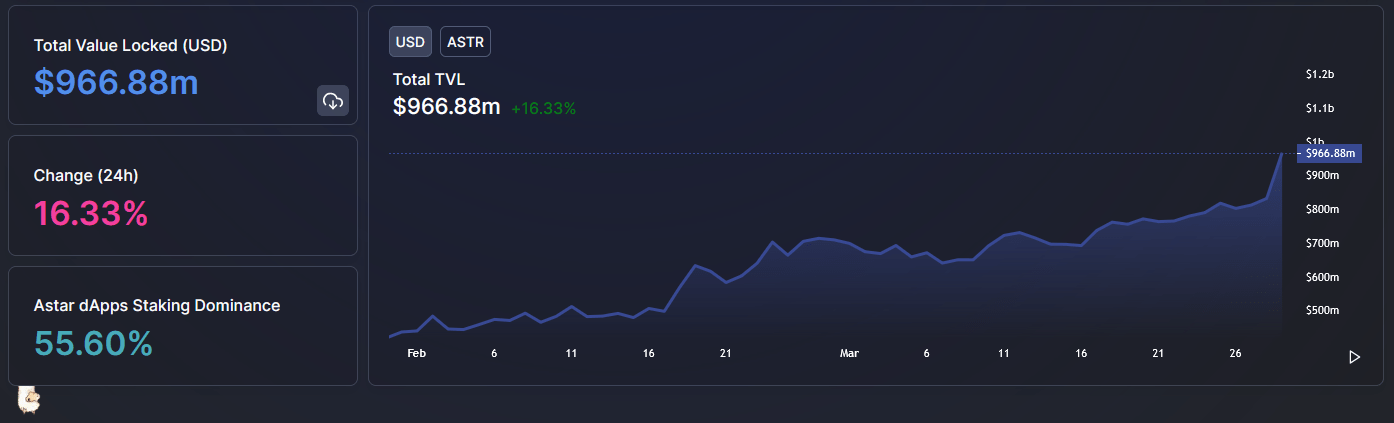Viewport: 1394px width, 423px height.
Task: Click the teal 55.60% dominance value
Action: (93, 343)
